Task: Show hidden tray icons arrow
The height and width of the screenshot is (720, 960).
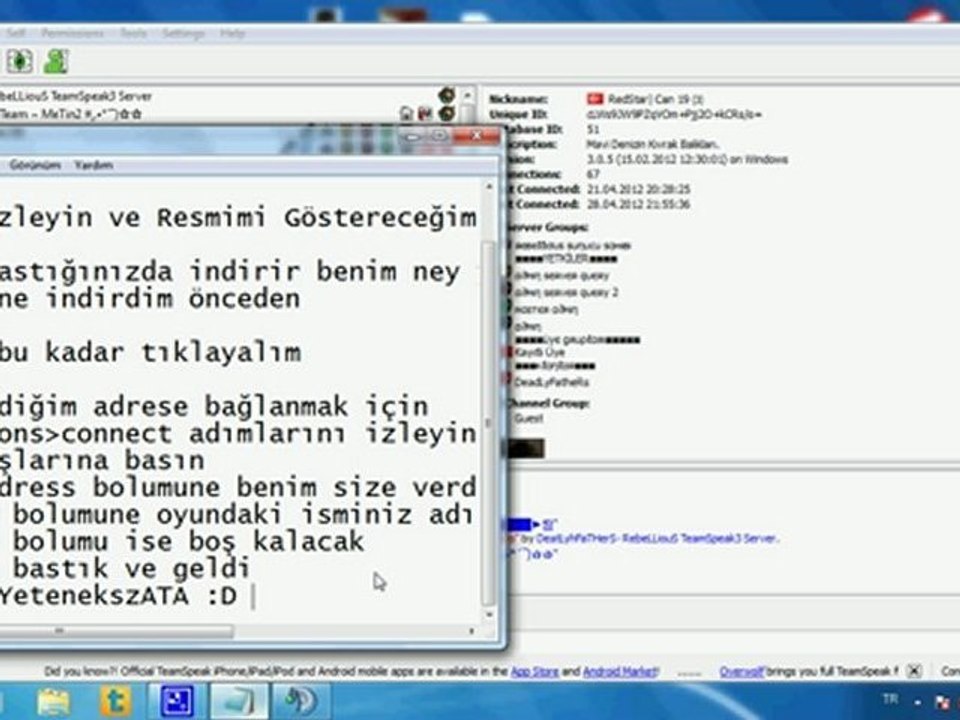Action: (x=918, y=702)
